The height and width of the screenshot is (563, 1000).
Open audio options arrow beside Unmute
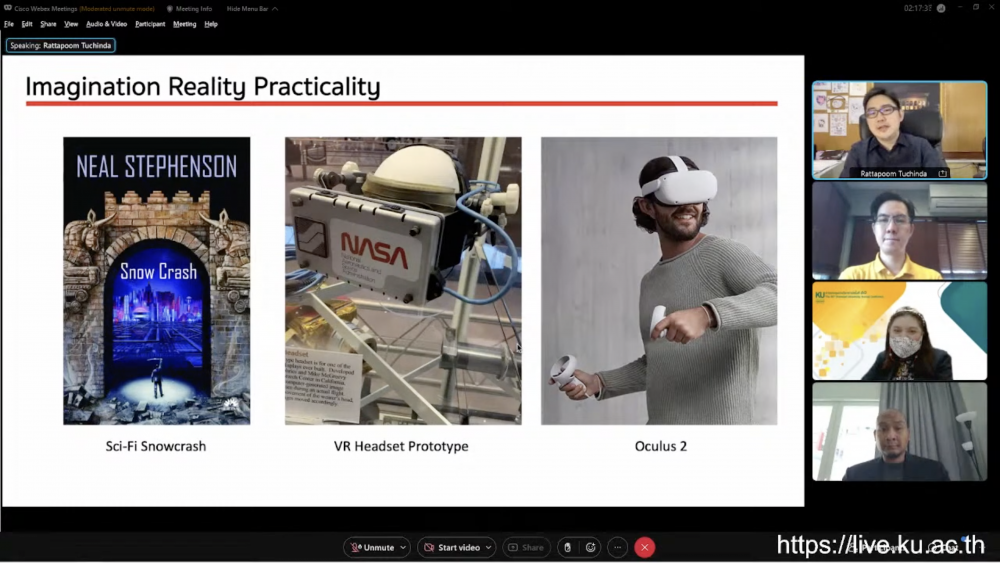(x=403, y=547)
